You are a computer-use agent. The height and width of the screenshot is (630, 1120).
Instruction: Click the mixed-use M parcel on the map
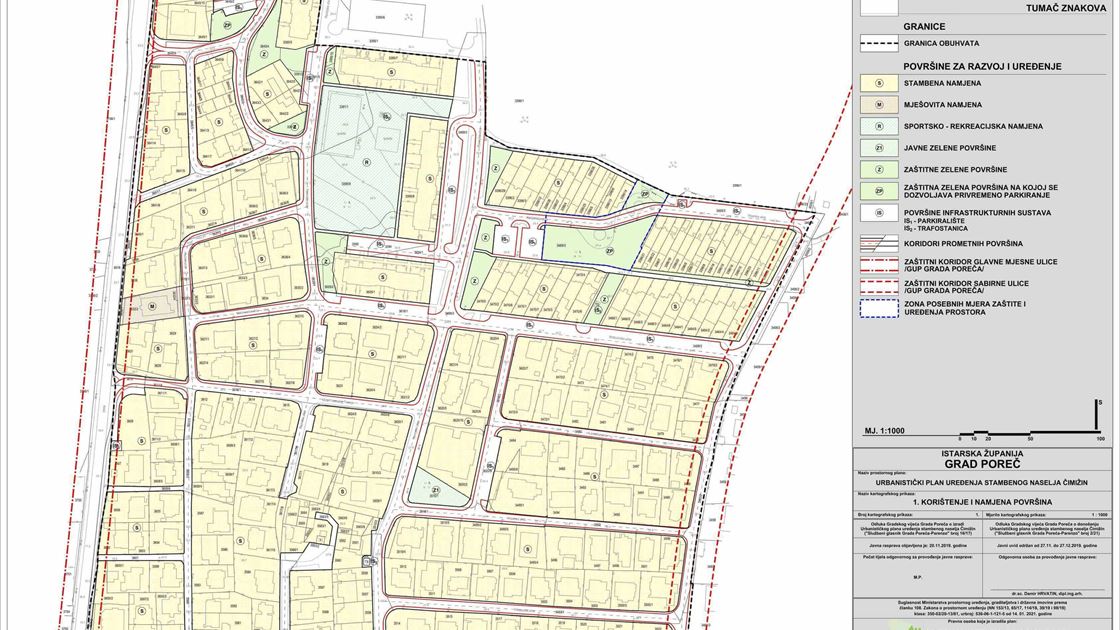point(152,306)
